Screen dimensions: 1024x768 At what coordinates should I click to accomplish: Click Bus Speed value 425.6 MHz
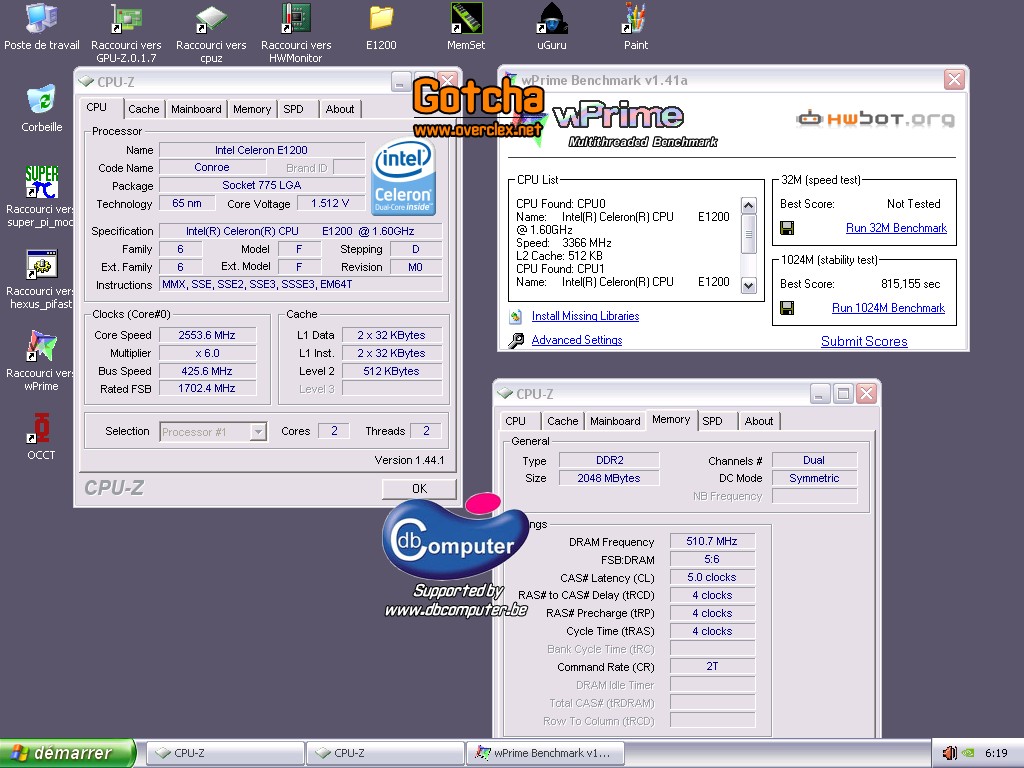tap(207, 371)
